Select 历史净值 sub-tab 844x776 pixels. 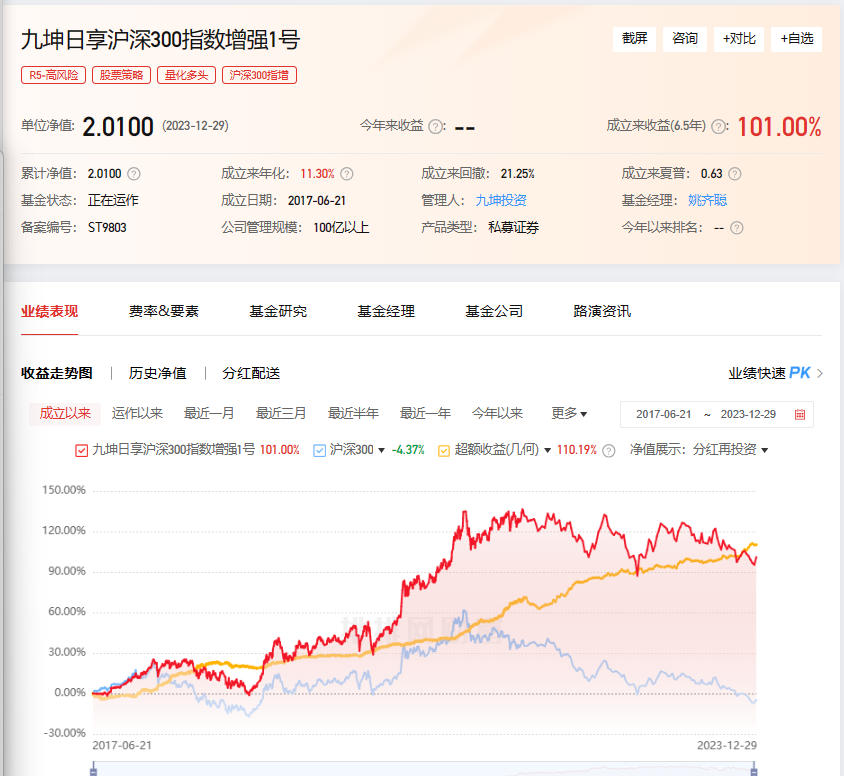coord(158,373)
